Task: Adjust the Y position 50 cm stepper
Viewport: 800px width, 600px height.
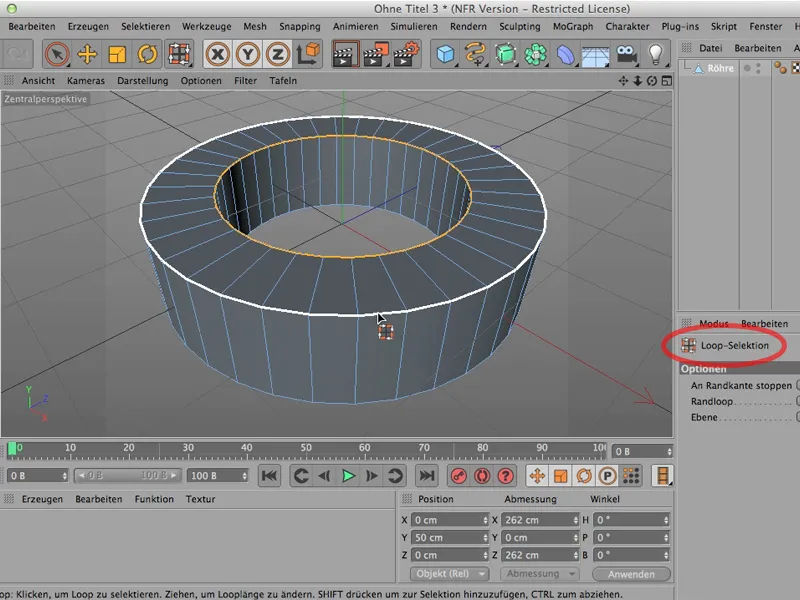Action: click(485, 538)
